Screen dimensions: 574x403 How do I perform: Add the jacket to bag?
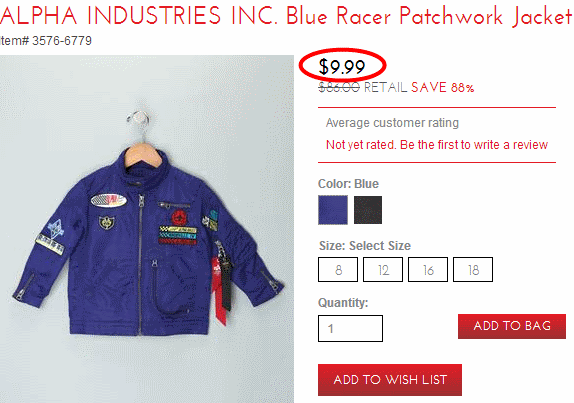click(x=512, y=326)
